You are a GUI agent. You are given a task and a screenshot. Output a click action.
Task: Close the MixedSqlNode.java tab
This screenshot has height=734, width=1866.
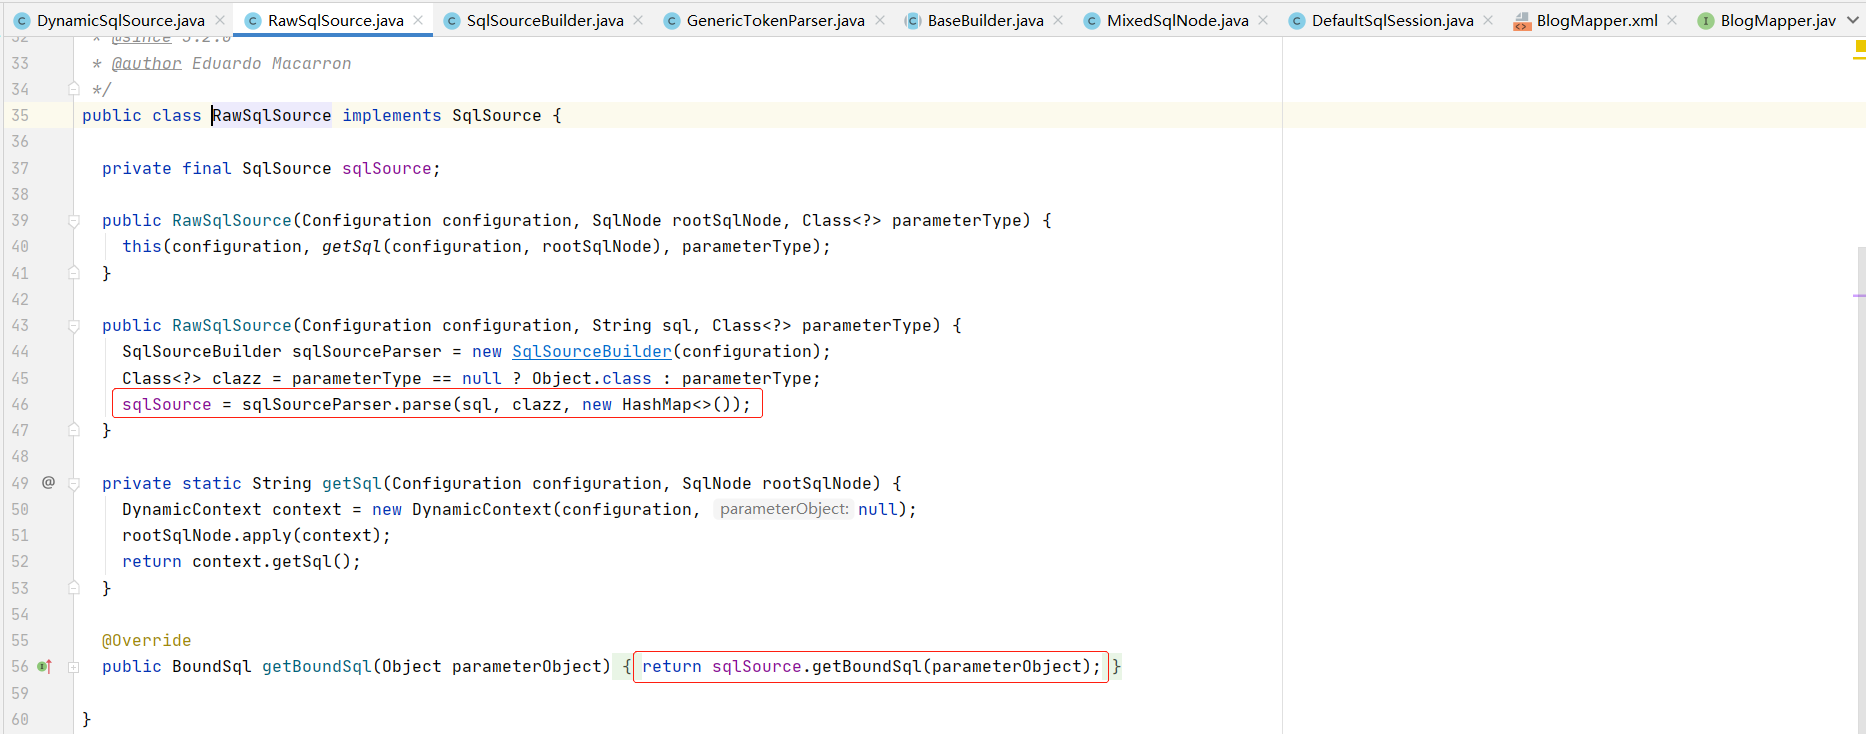tap(1263, 20)
